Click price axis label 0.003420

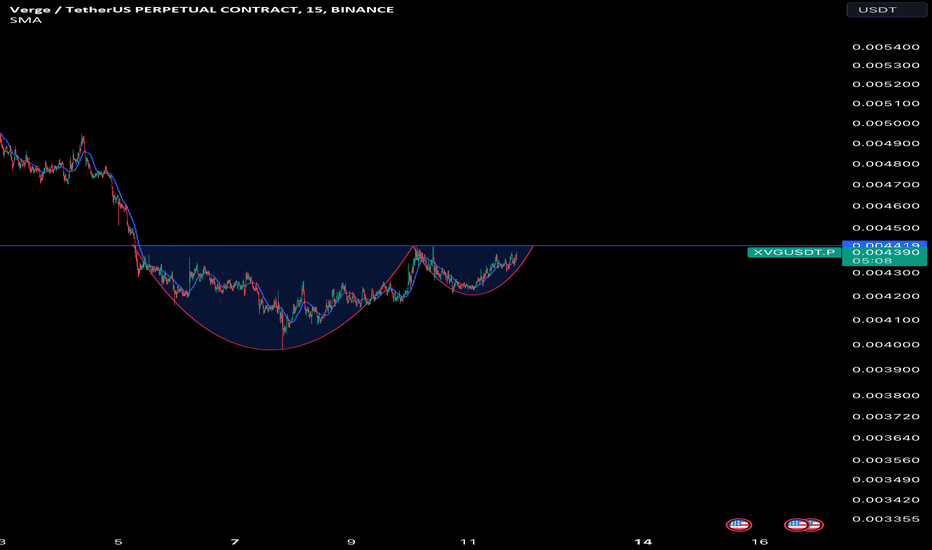pyautogui.click(x=886, y=500)
